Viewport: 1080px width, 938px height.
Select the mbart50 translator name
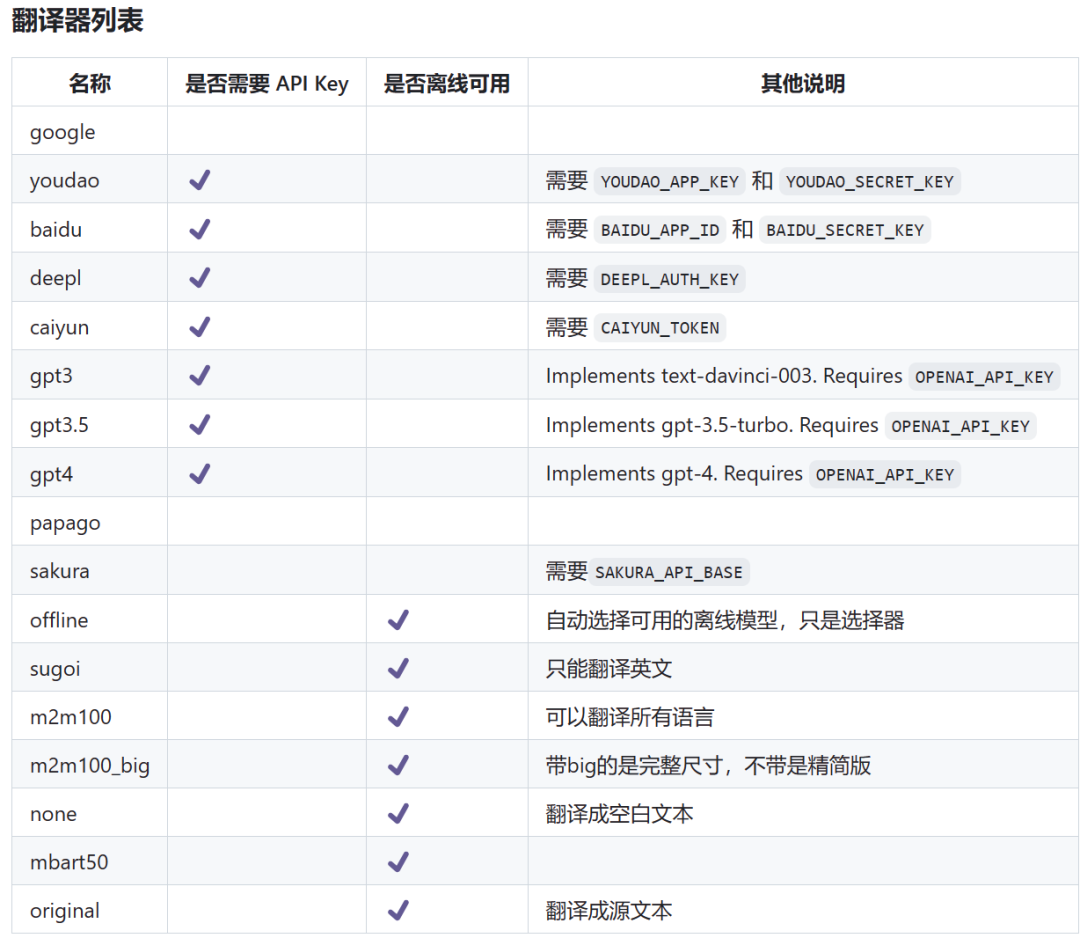coord(69,862)
